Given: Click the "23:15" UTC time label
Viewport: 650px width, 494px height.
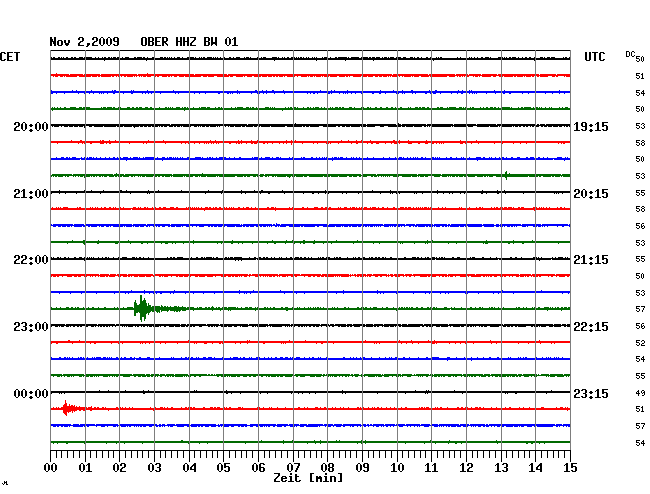Looking at the screenshot, I should click(x=591, y=394).
